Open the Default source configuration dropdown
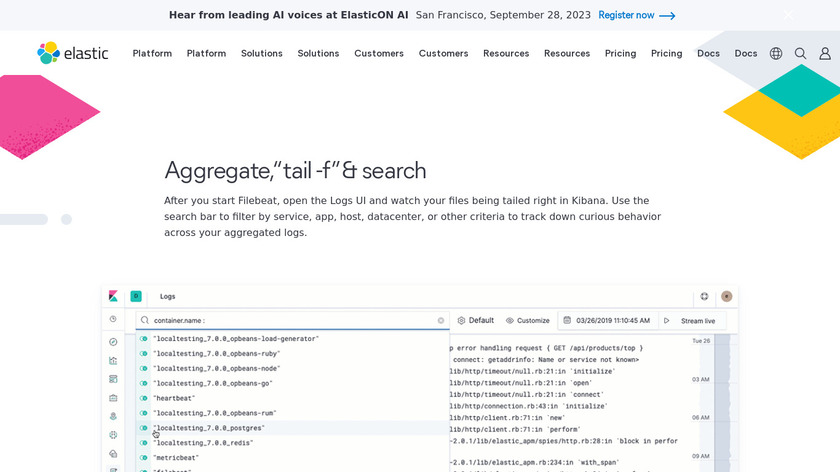840x472 pixels. [x=476, y=321]
